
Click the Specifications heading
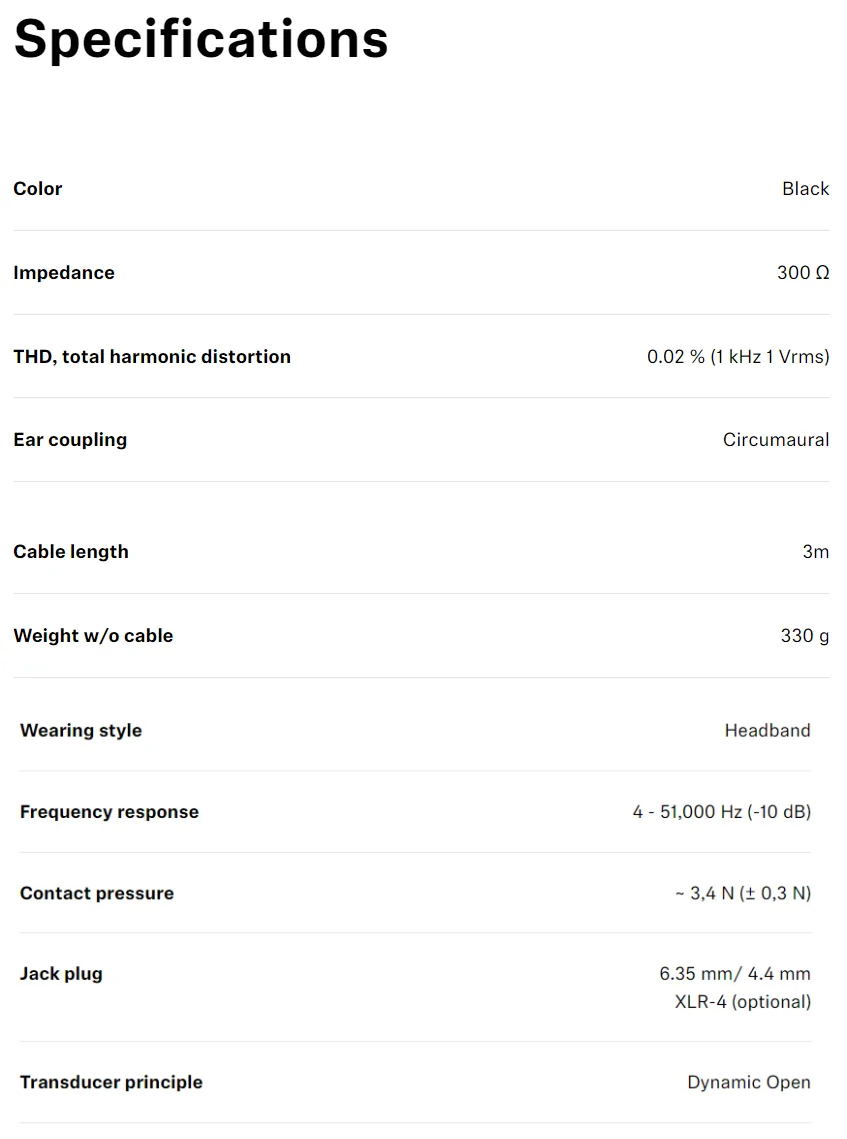(x=201, y=41)
